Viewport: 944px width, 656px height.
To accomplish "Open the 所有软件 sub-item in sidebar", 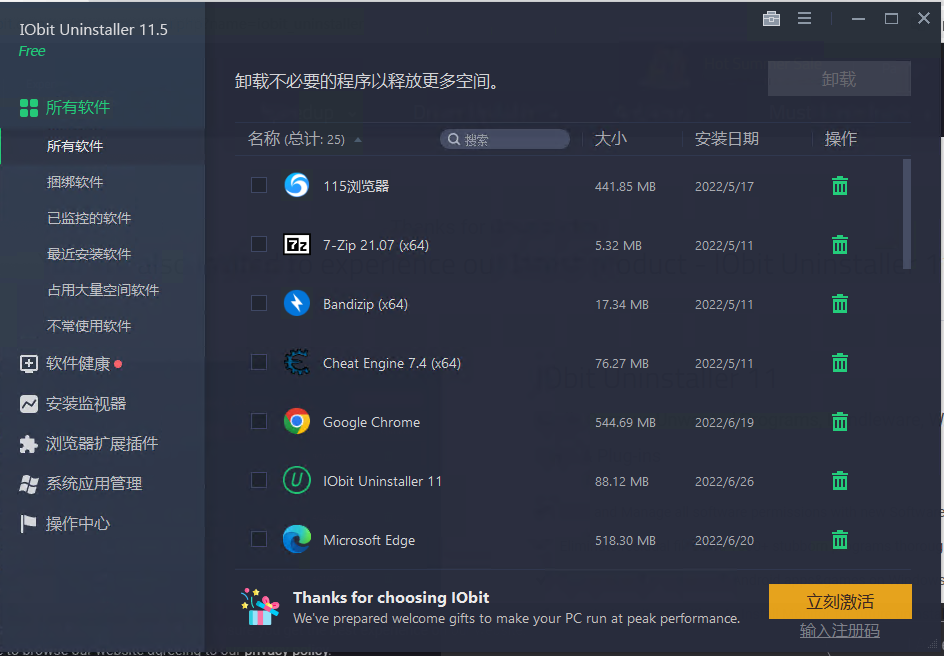I will [x=75, y=146].
